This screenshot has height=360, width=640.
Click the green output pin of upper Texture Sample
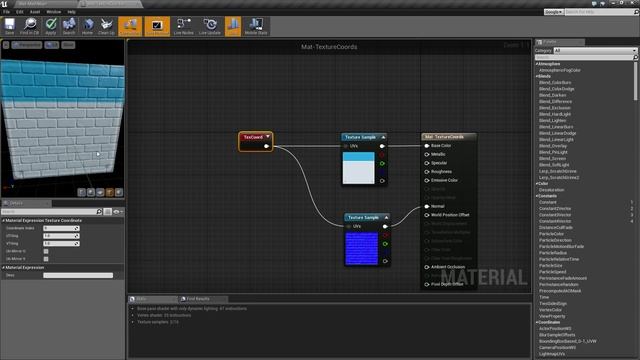pos(382,164)
